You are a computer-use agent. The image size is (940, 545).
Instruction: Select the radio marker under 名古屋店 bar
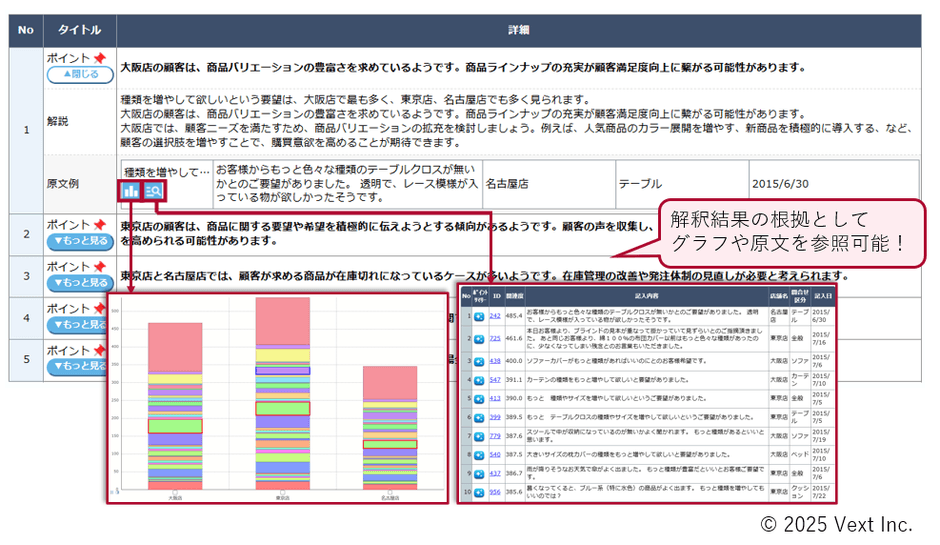389,491
